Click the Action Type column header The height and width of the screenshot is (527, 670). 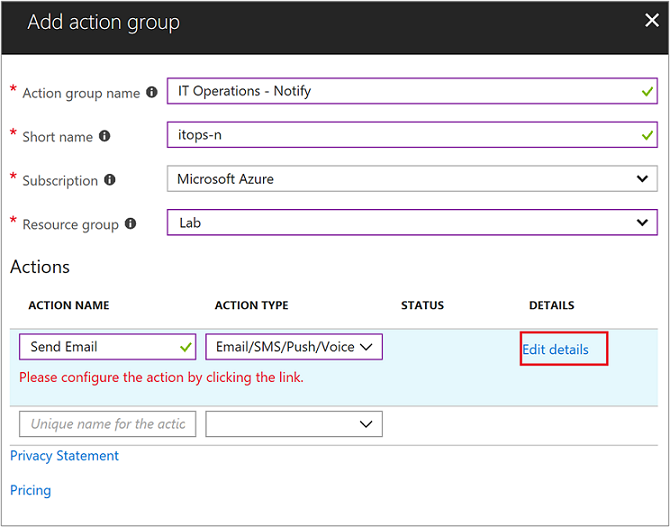click(x=251, y=305)
